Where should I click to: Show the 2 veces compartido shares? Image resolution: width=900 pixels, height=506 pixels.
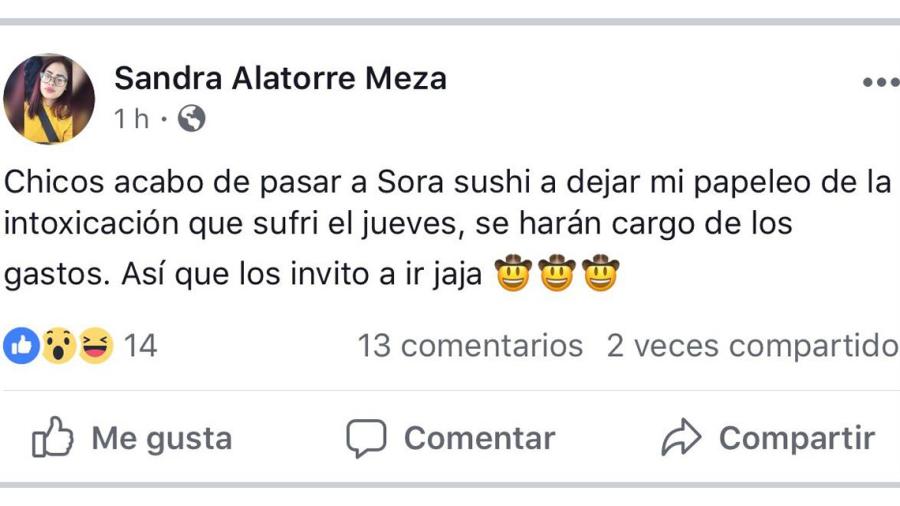752,346
